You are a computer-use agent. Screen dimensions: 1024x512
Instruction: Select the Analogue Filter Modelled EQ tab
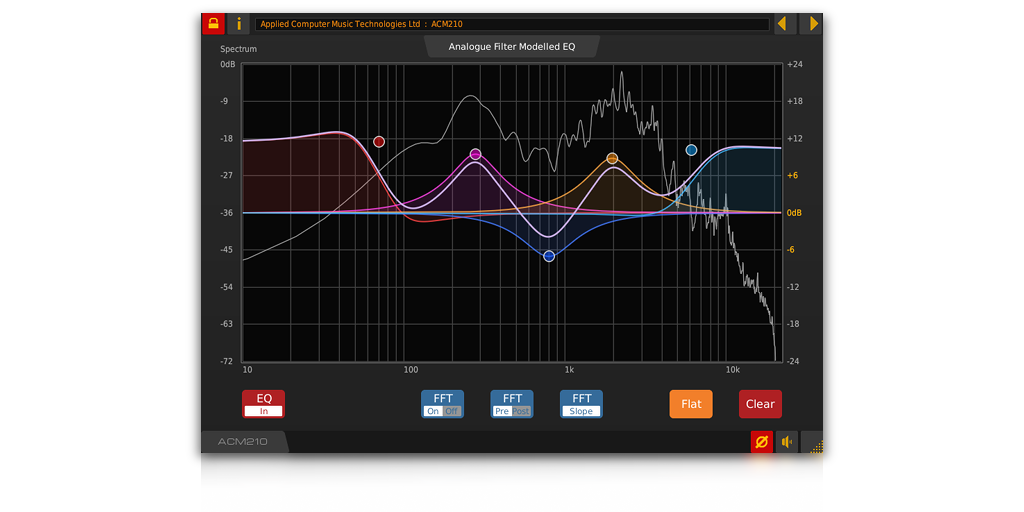click(512, 46)
